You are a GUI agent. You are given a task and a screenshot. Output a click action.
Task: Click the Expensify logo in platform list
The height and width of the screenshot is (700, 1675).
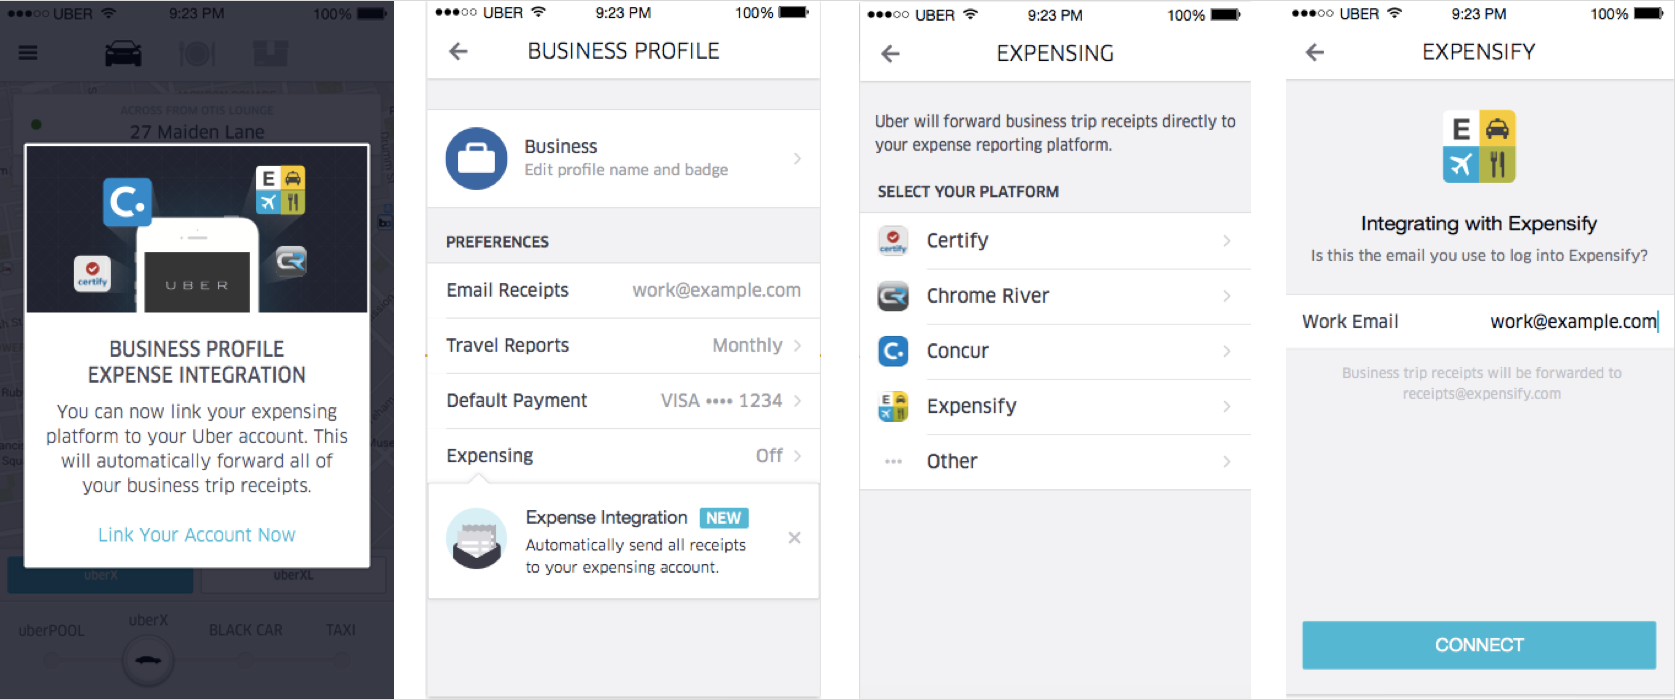pyautogui.click(x=893, y=406)
